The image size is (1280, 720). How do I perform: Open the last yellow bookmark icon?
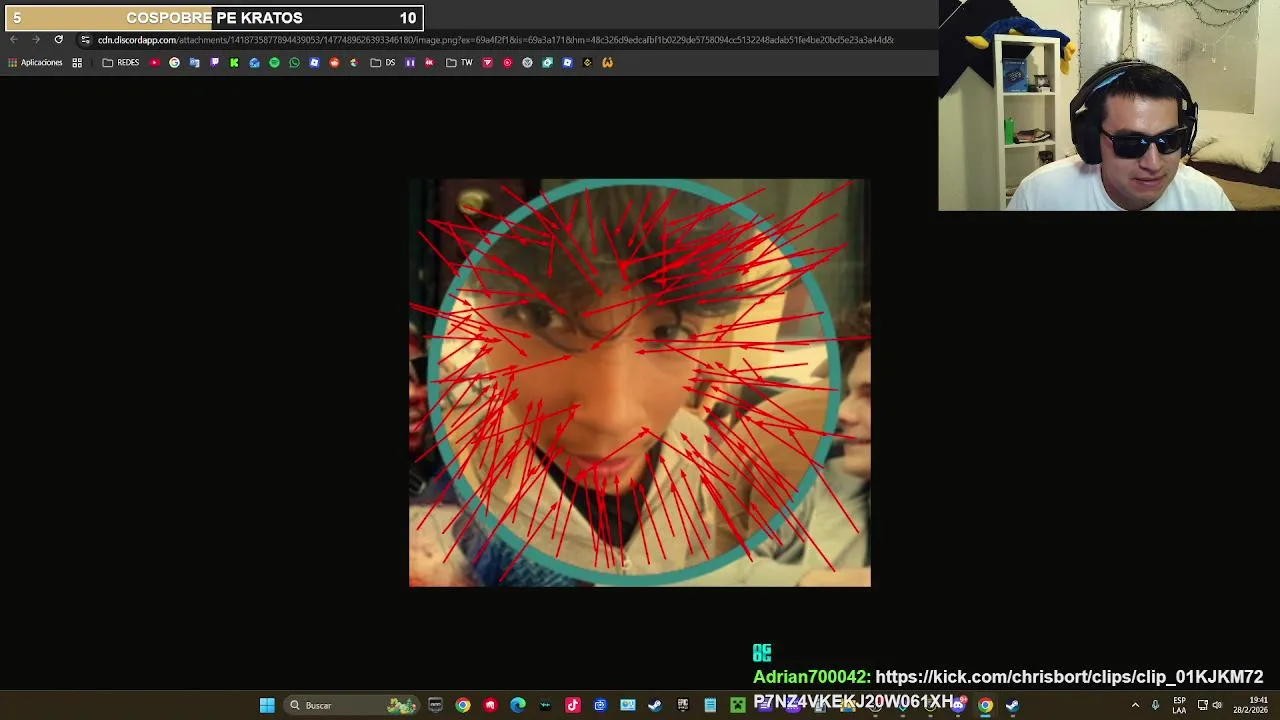coord(607,62)
